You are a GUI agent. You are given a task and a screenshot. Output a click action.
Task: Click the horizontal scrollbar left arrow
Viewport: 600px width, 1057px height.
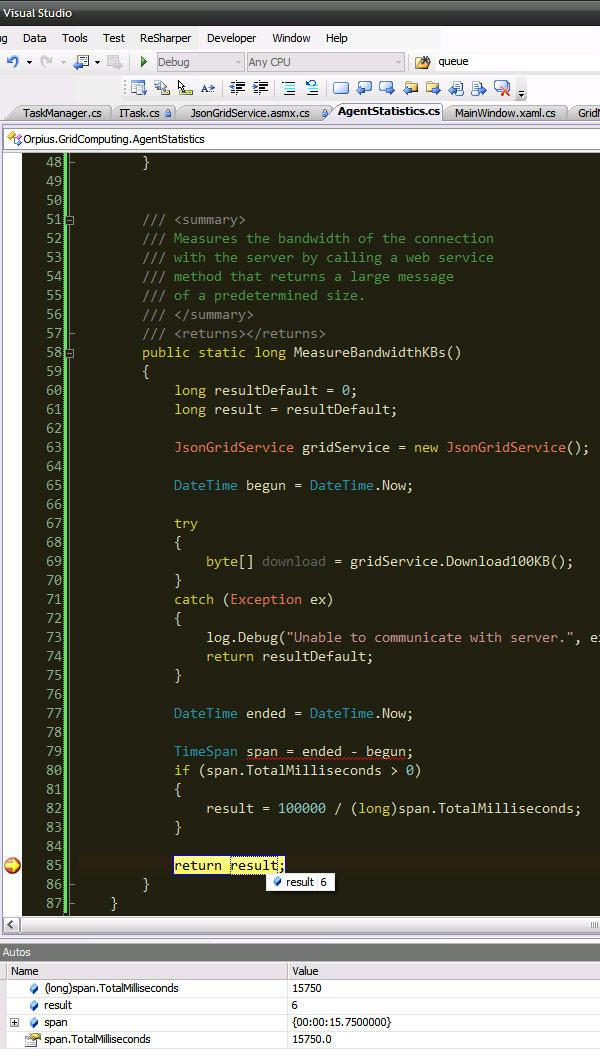(11, 925)
